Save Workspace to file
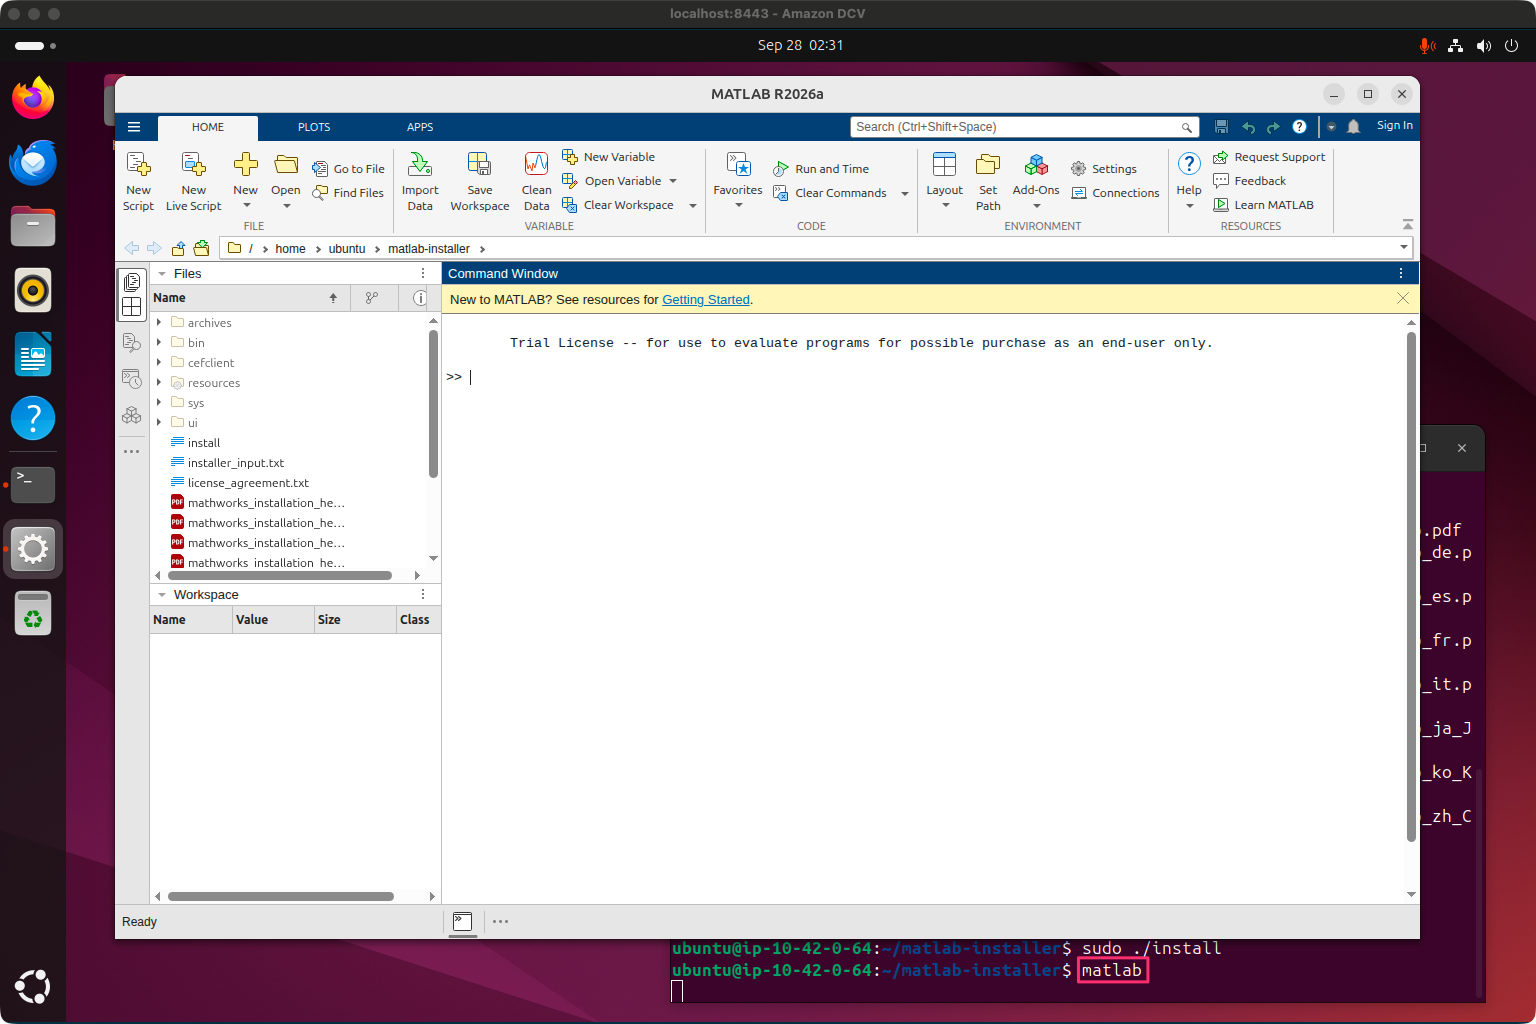The width and height of the screenshot is (1536, 1024). [x=480, y=182]
